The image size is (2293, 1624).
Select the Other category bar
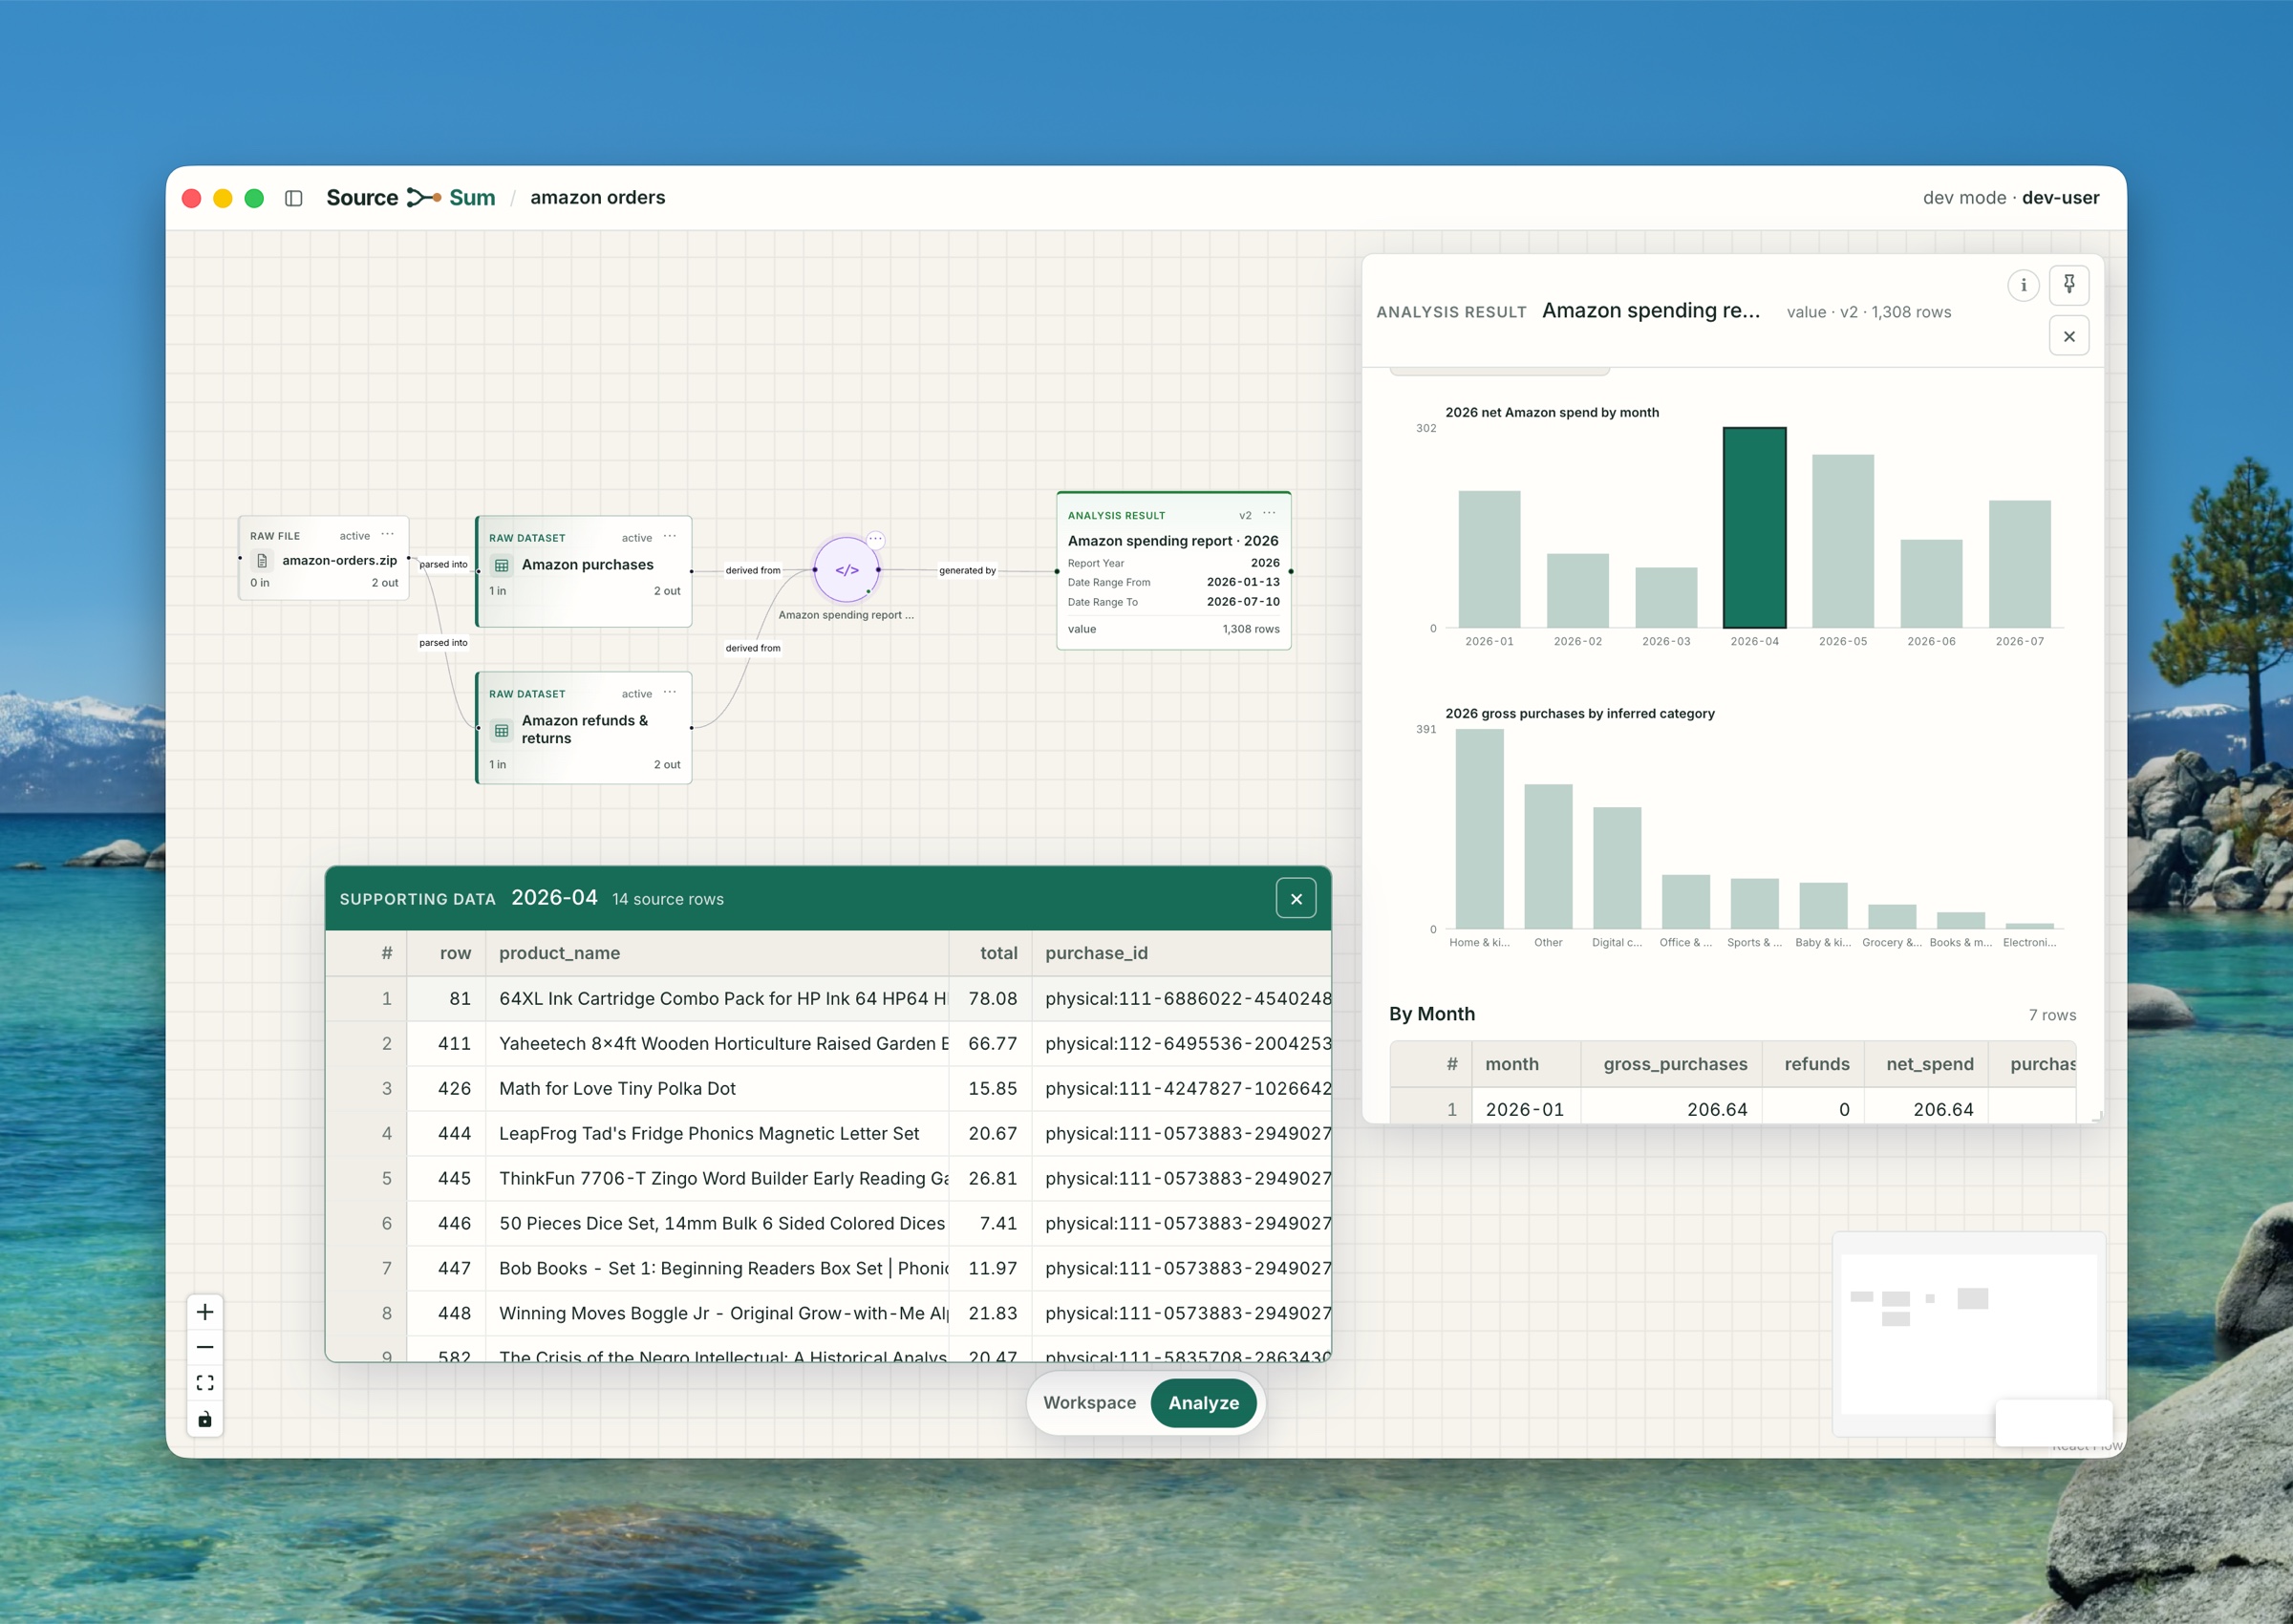(1548, 857)
